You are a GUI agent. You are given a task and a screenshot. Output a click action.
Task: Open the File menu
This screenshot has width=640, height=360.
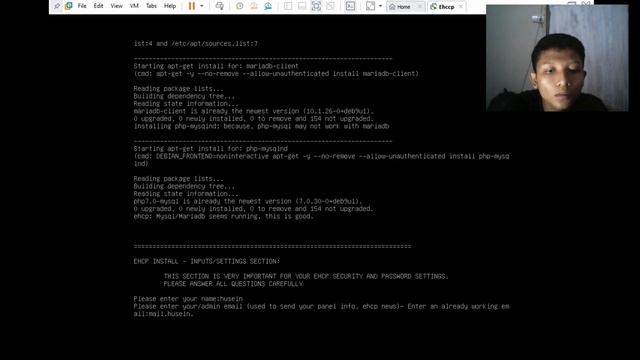82,6
